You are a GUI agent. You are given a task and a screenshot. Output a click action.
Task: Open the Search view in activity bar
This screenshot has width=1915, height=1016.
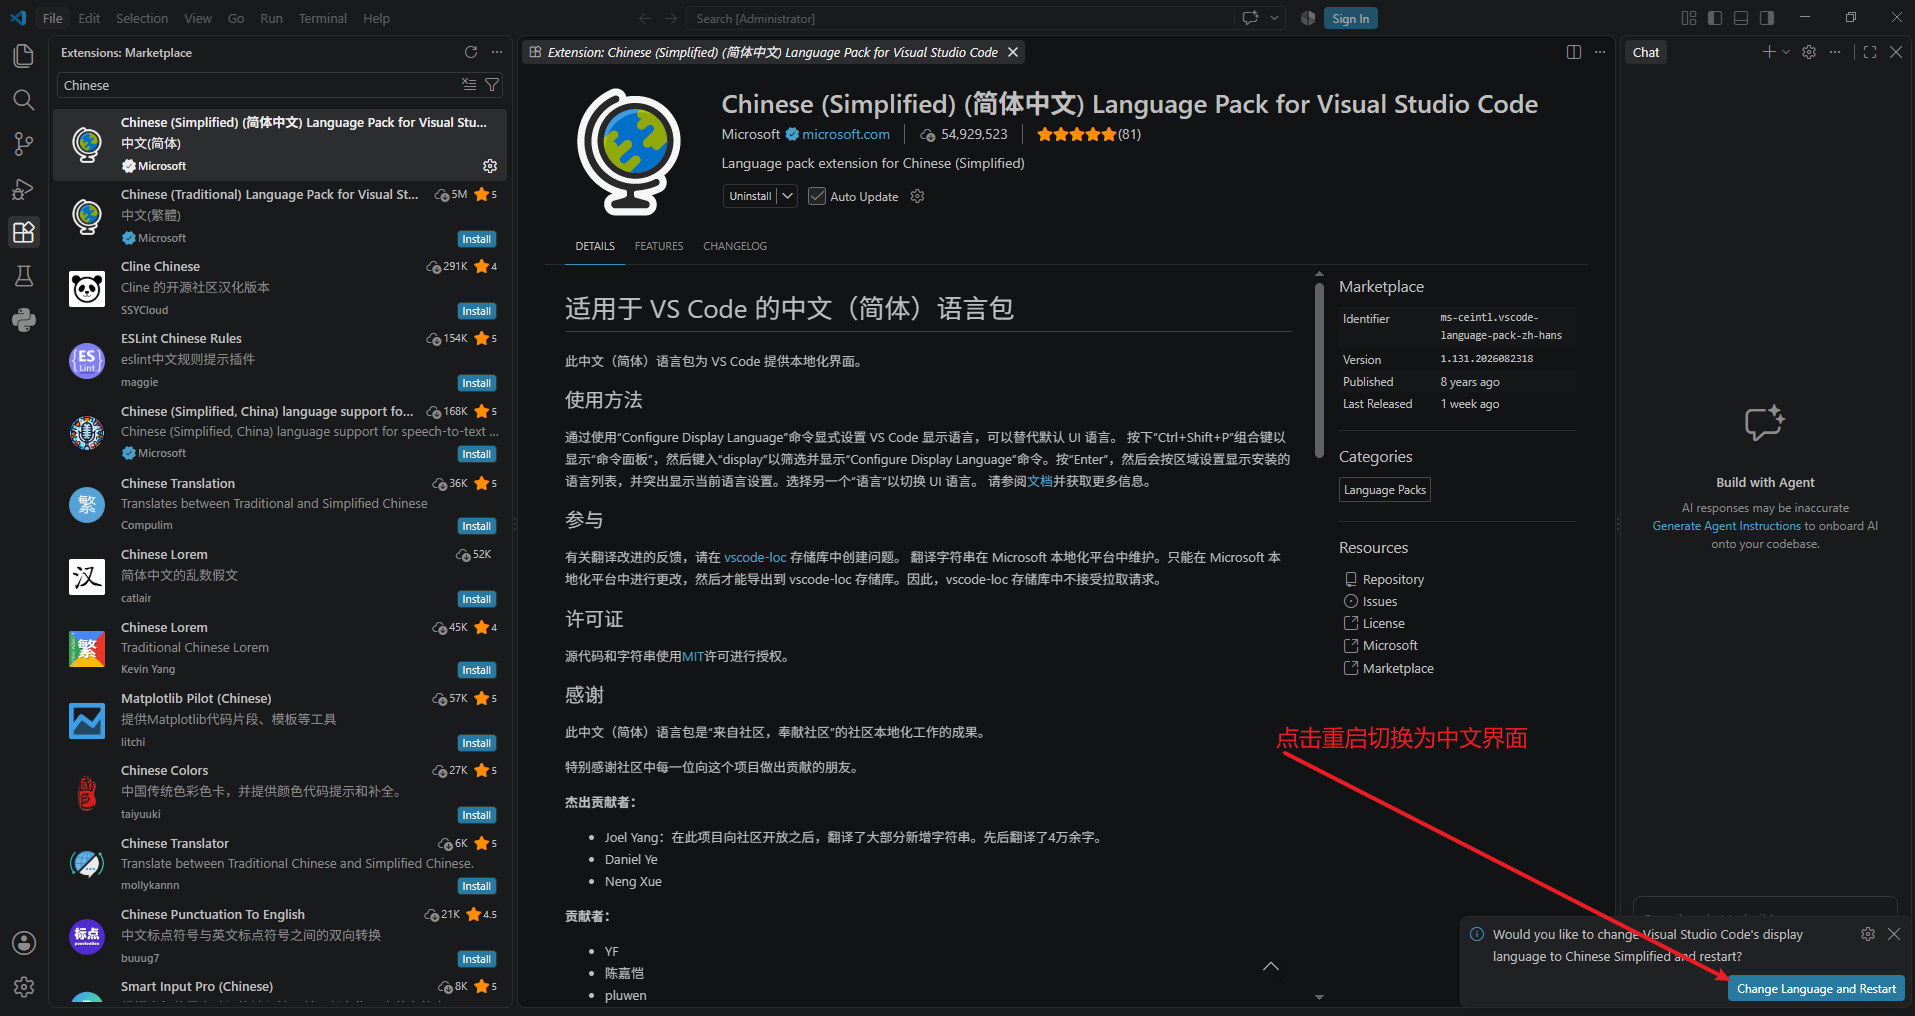coord(24,100)
